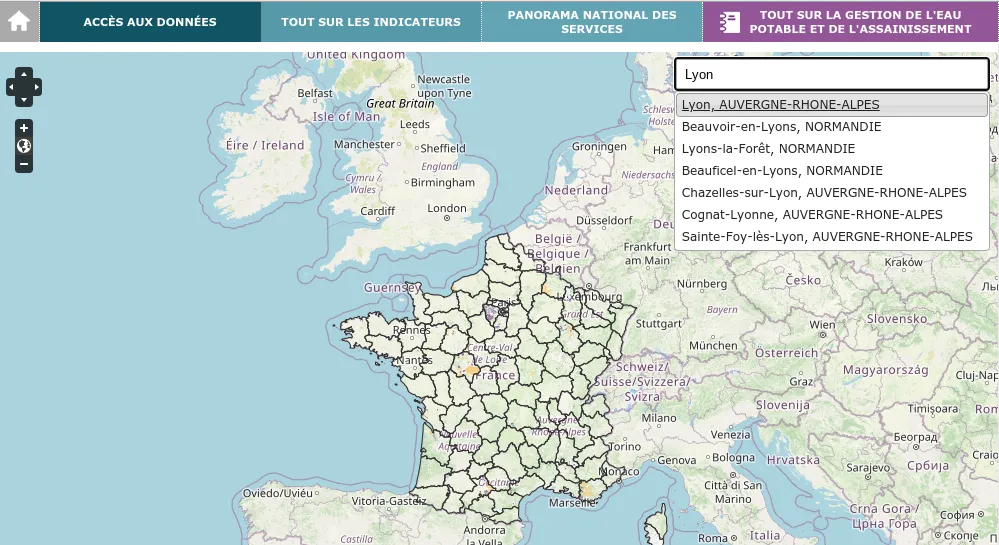
Task: Pan the map downward with arrow
Action: [24, 100]
